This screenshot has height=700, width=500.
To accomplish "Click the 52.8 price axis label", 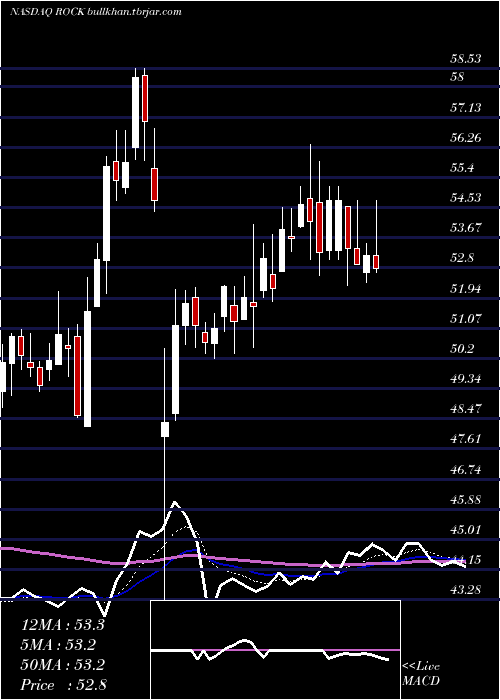I will [462, 258].
